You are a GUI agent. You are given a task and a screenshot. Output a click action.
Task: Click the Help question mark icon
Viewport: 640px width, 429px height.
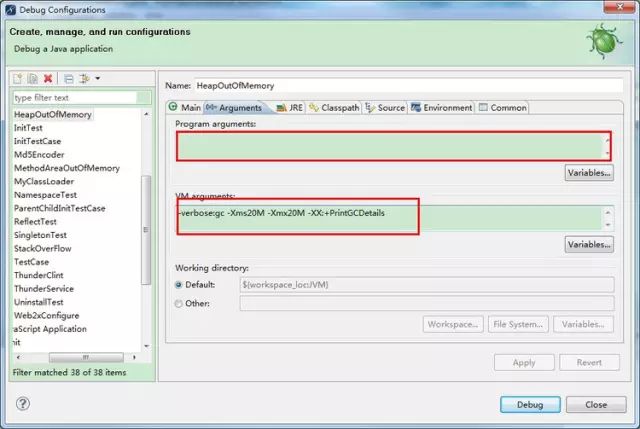point(23,404)
